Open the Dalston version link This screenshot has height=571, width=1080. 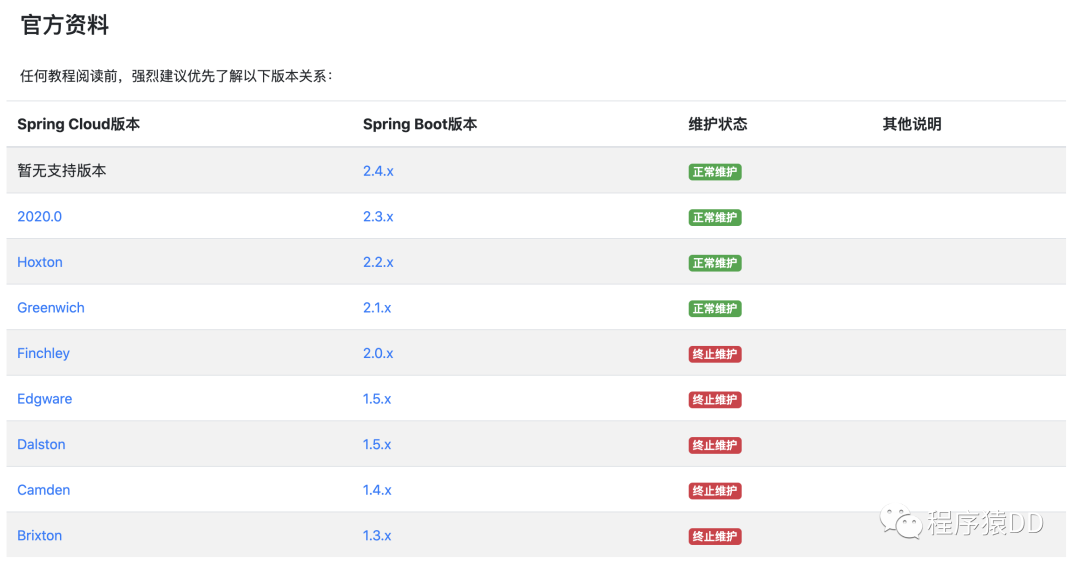click(41, 444)
